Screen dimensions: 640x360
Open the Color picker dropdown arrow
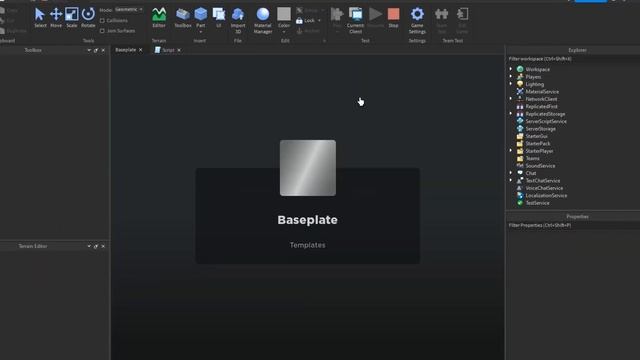[x=284, y=31]
